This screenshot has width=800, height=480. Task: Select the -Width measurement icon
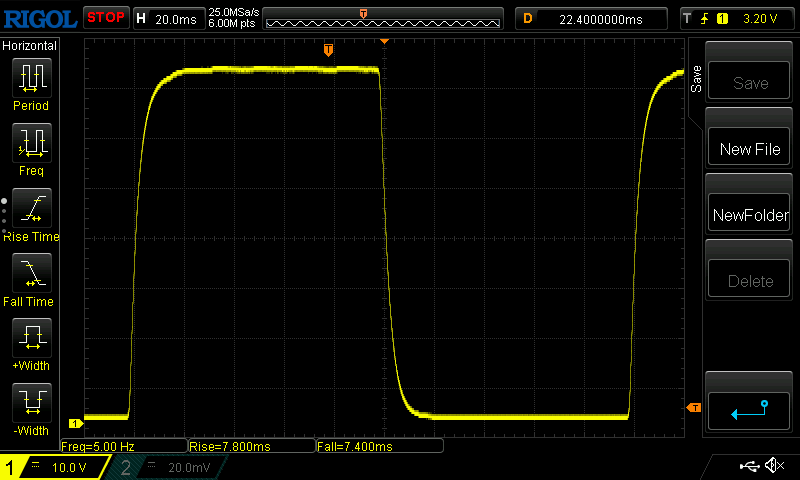pyautogui.click(x=32, y=402)
